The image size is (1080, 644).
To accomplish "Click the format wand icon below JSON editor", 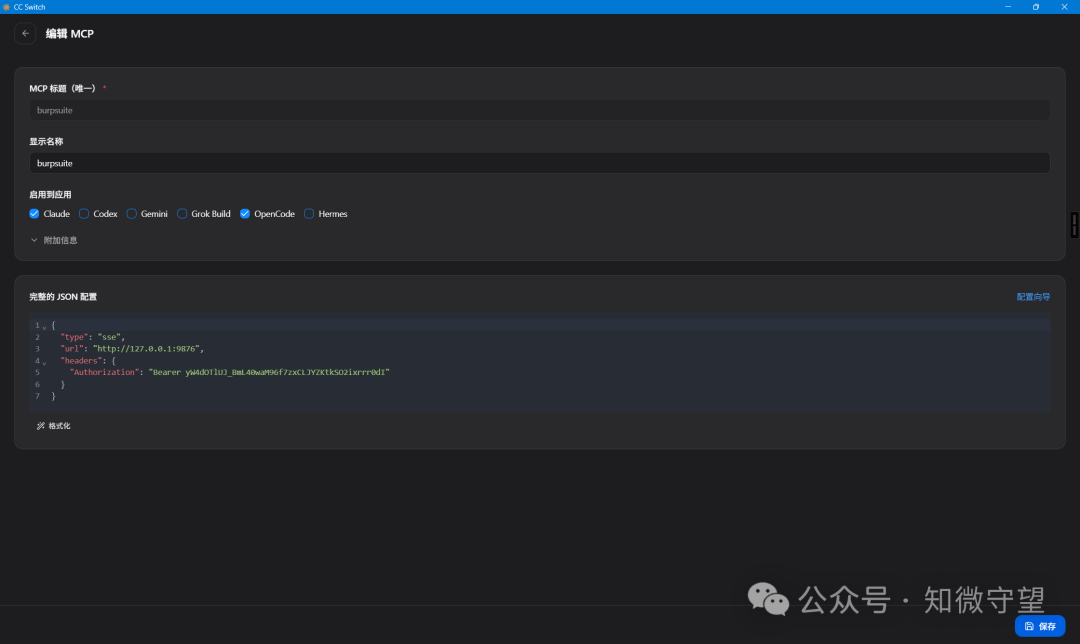I will tap(41, 426).
